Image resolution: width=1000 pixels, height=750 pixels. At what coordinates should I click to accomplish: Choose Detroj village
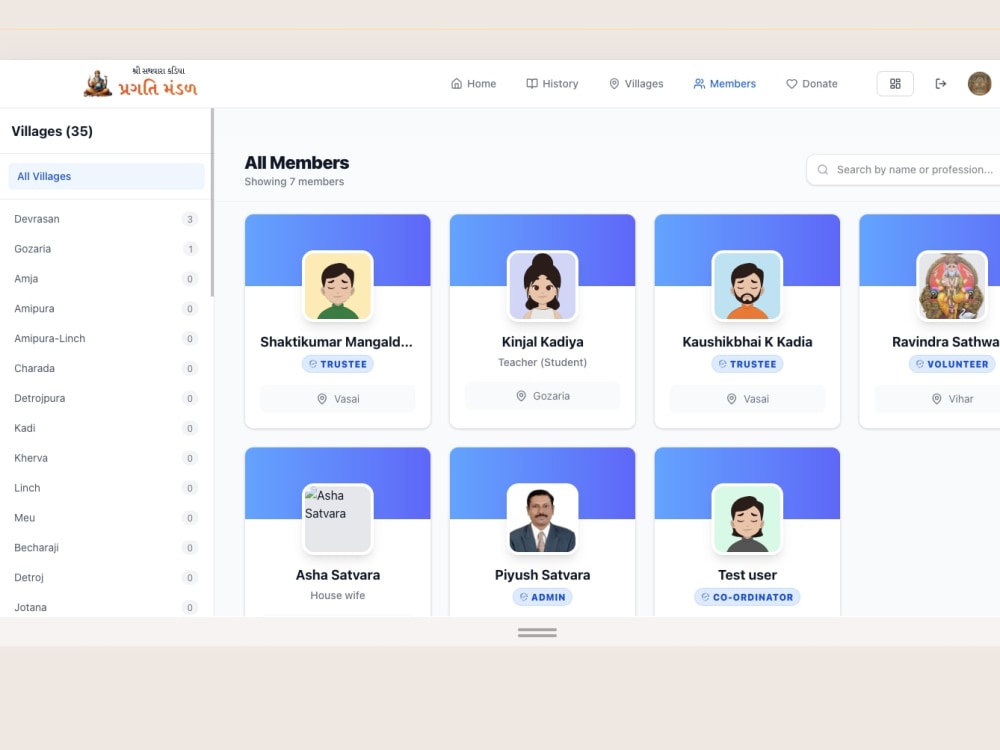click(106, 578)
